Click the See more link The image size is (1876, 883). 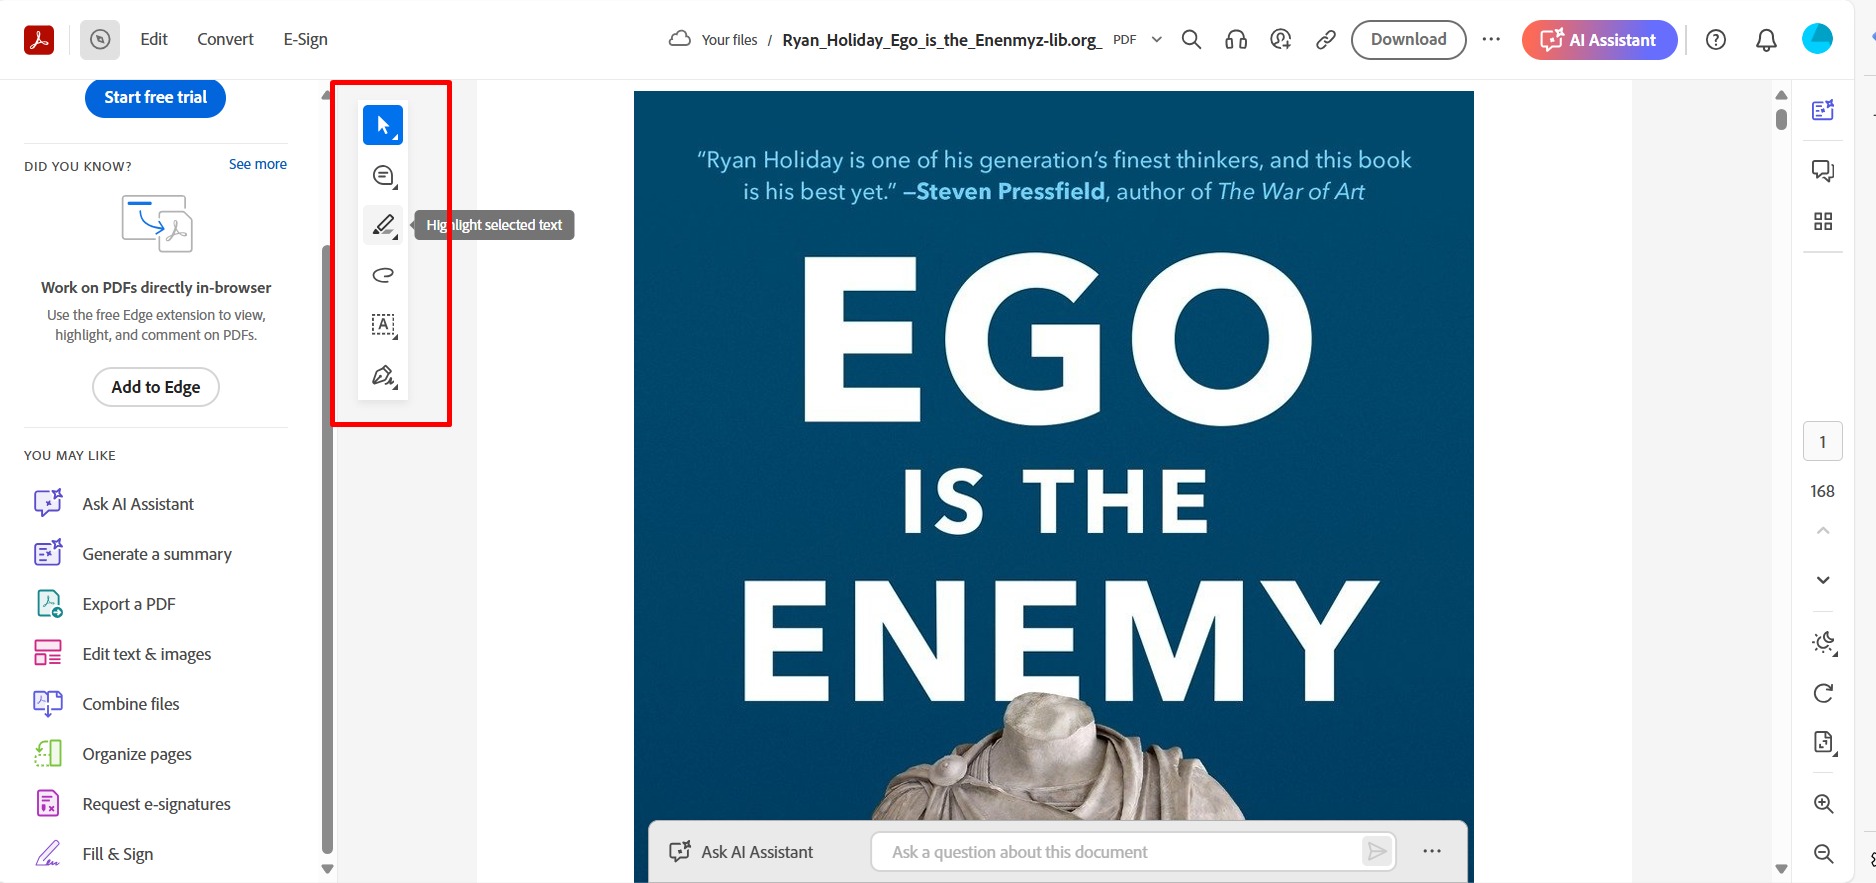pos(258,164)
